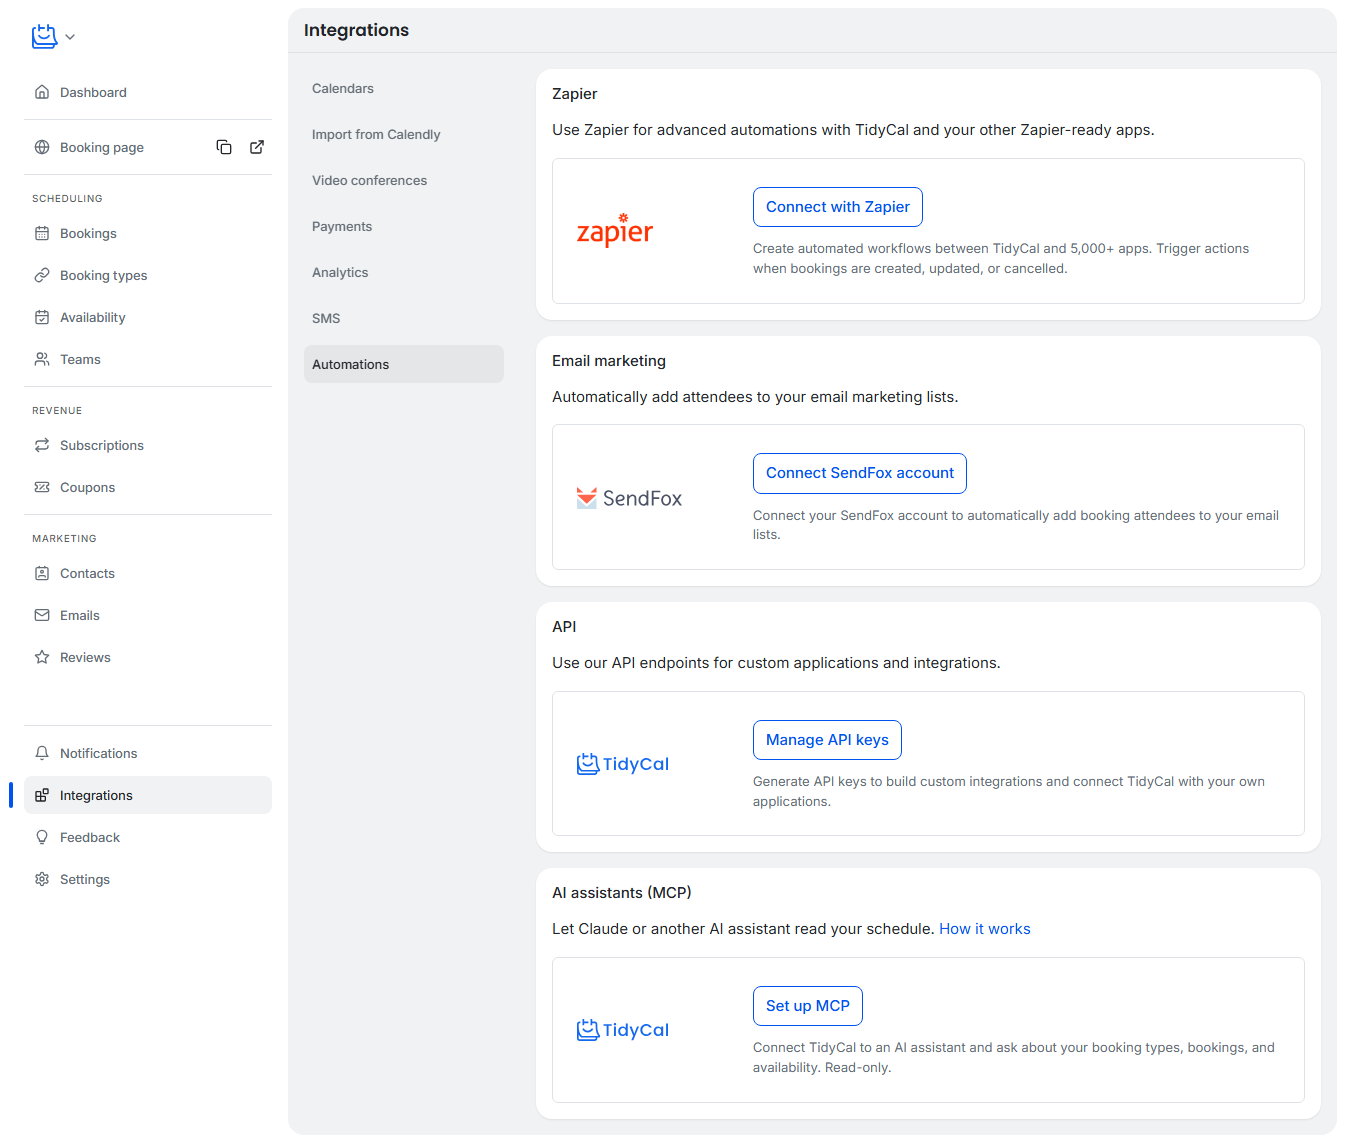The image size is (1360, 1143).
Task: Click the TidyCal logo icon at top left
Action: pos(44,36)
